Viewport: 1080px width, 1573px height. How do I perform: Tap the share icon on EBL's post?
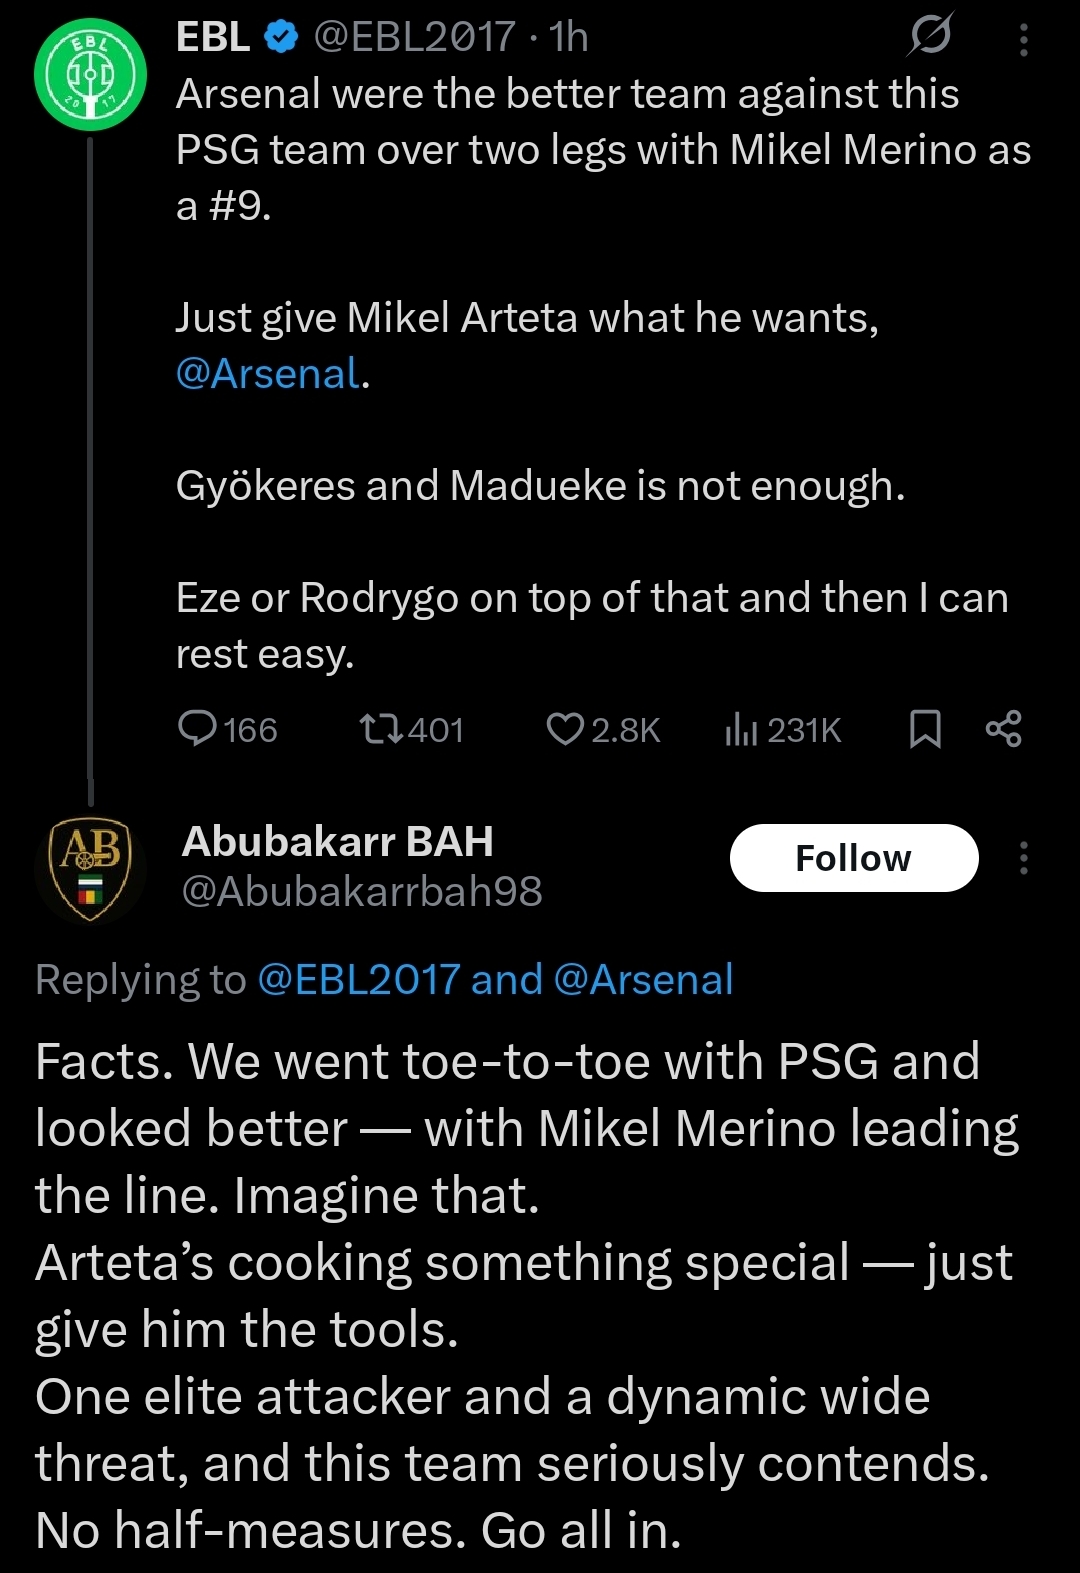tap(1003, 729)
